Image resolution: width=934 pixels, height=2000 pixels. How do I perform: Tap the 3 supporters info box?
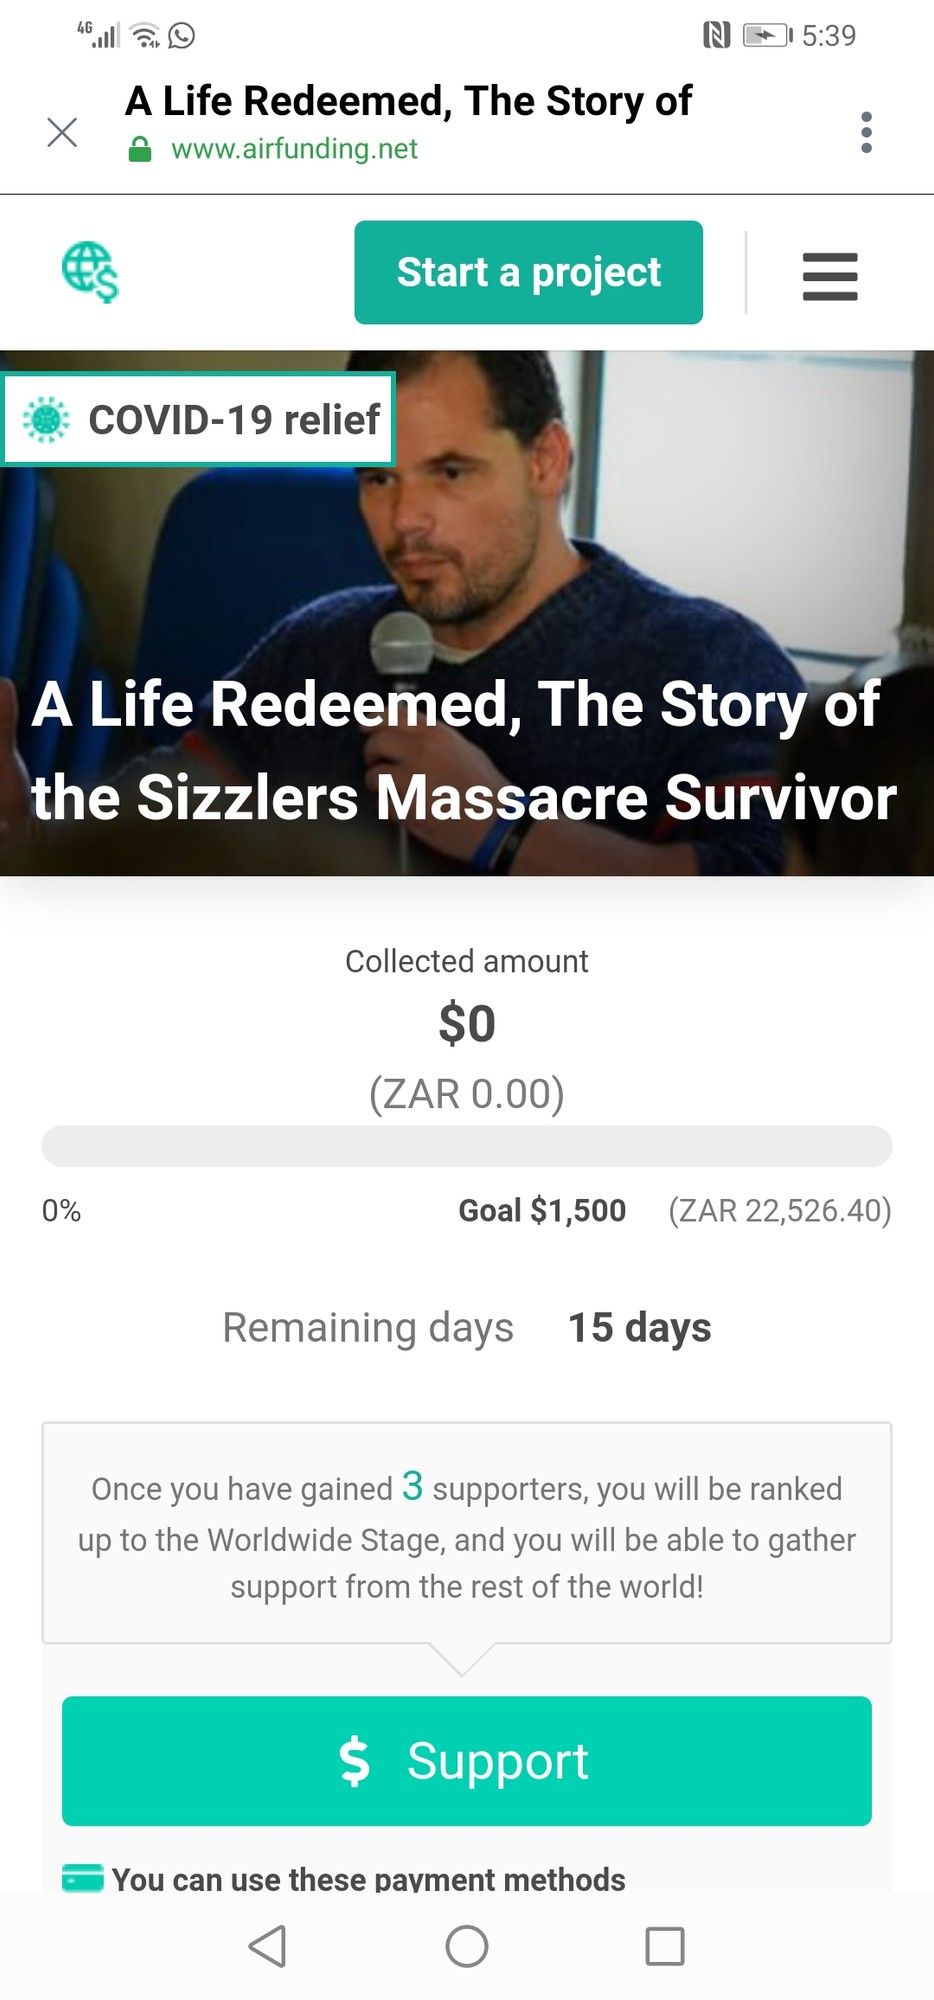pyautogui.click(x=466, y=1533)
